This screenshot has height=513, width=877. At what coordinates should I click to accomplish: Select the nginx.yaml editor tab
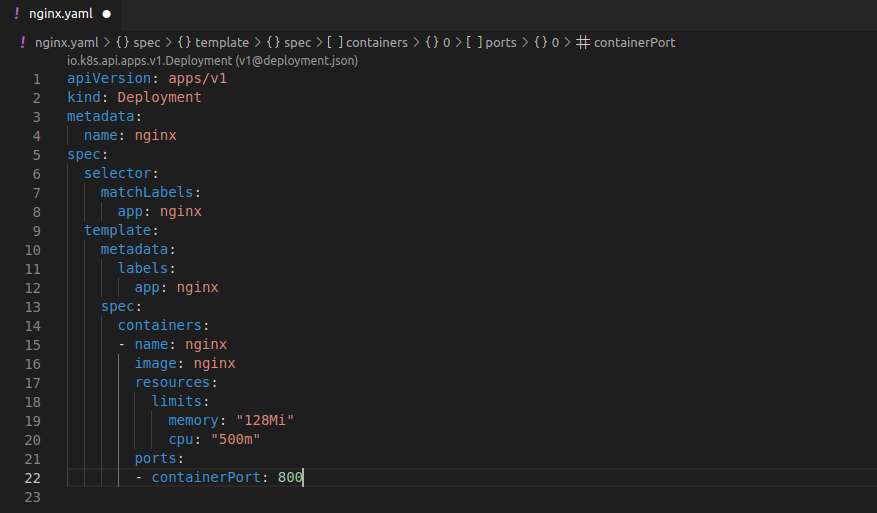[58, 15]
